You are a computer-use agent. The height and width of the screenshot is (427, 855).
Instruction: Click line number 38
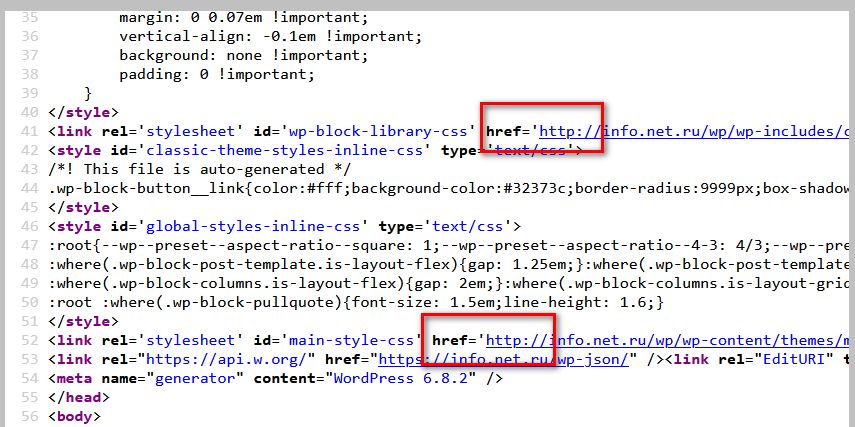29,74
